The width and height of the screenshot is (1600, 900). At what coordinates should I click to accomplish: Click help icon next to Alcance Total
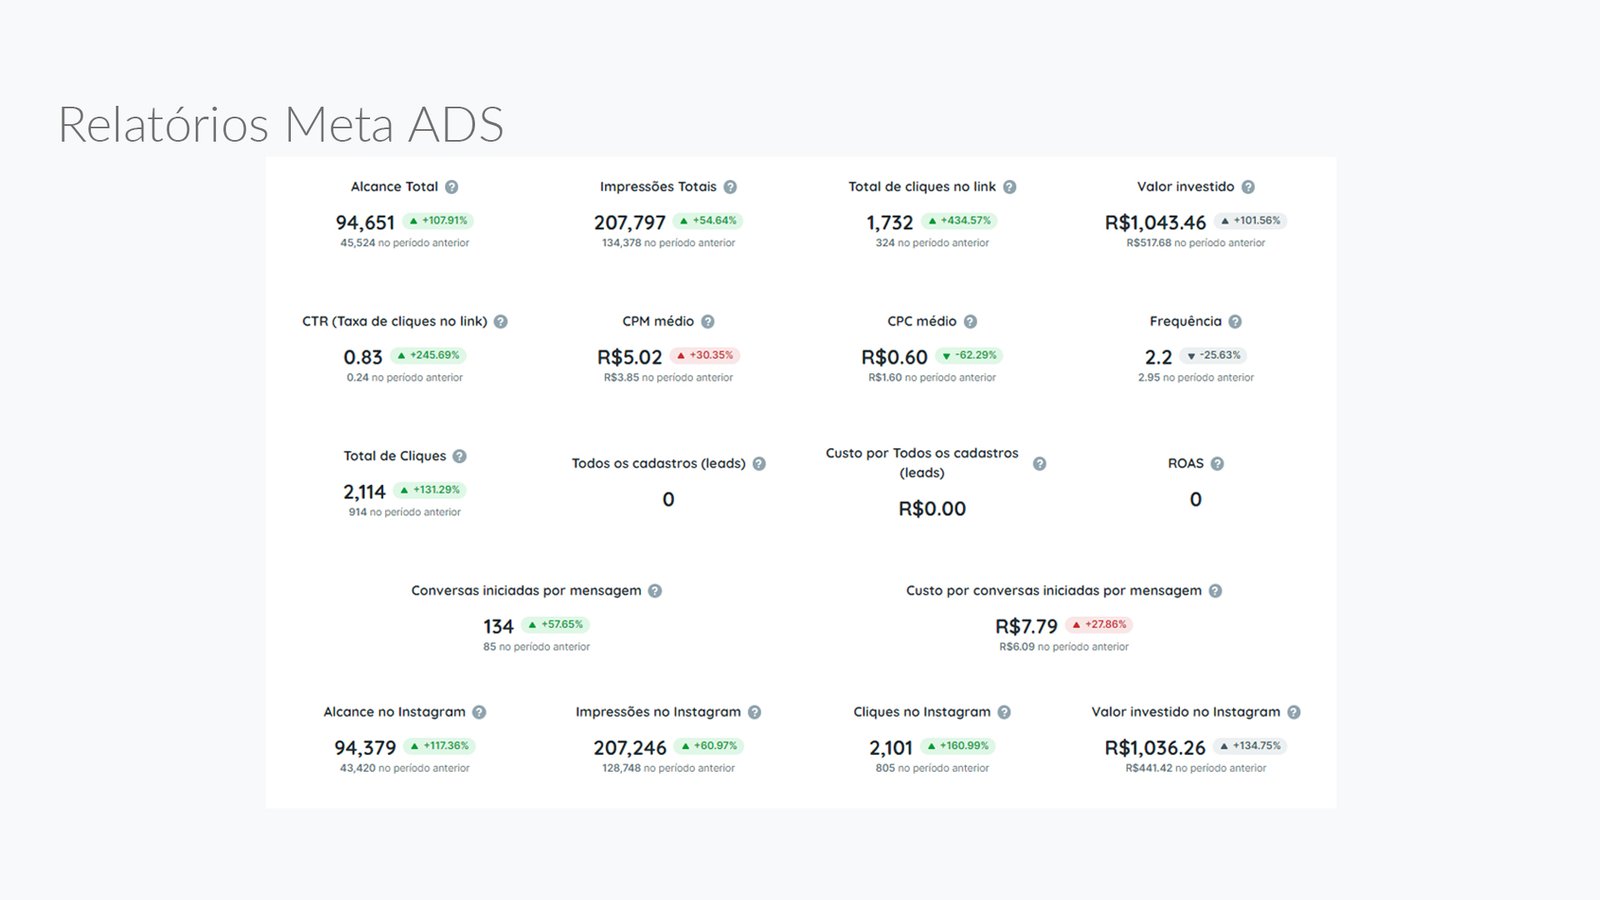[x=452, y=187]
